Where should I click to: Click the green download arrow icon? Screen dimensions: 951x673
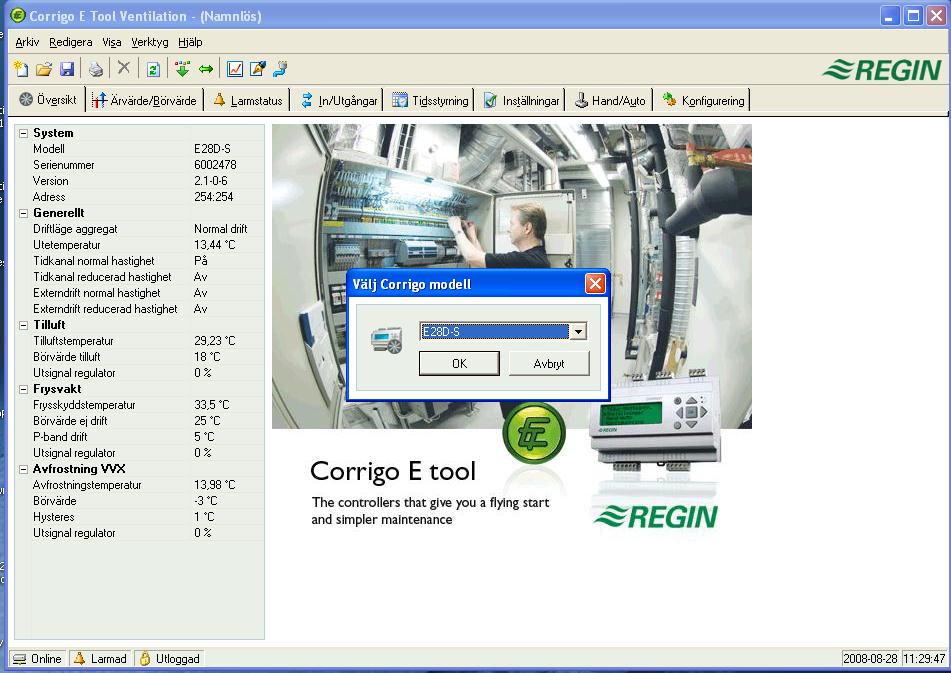[x=182, y=69]
